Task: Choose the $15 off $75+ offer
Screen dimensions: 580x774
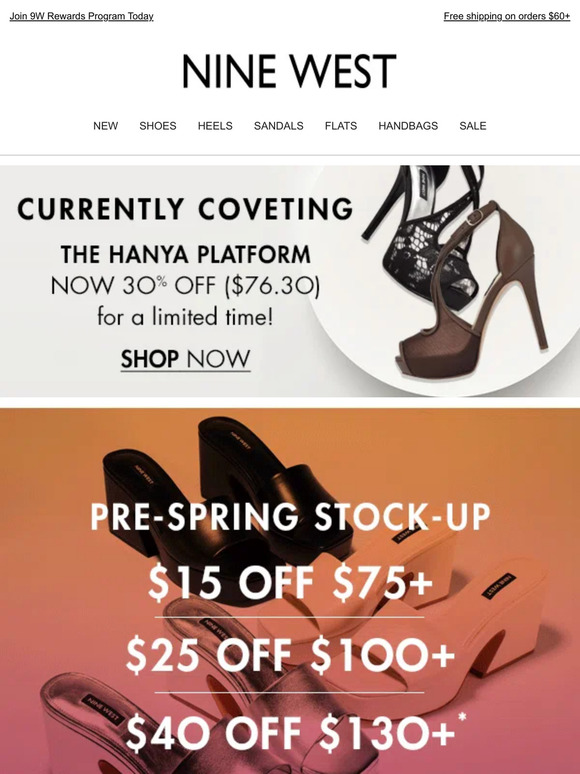Action: point(290,581)
